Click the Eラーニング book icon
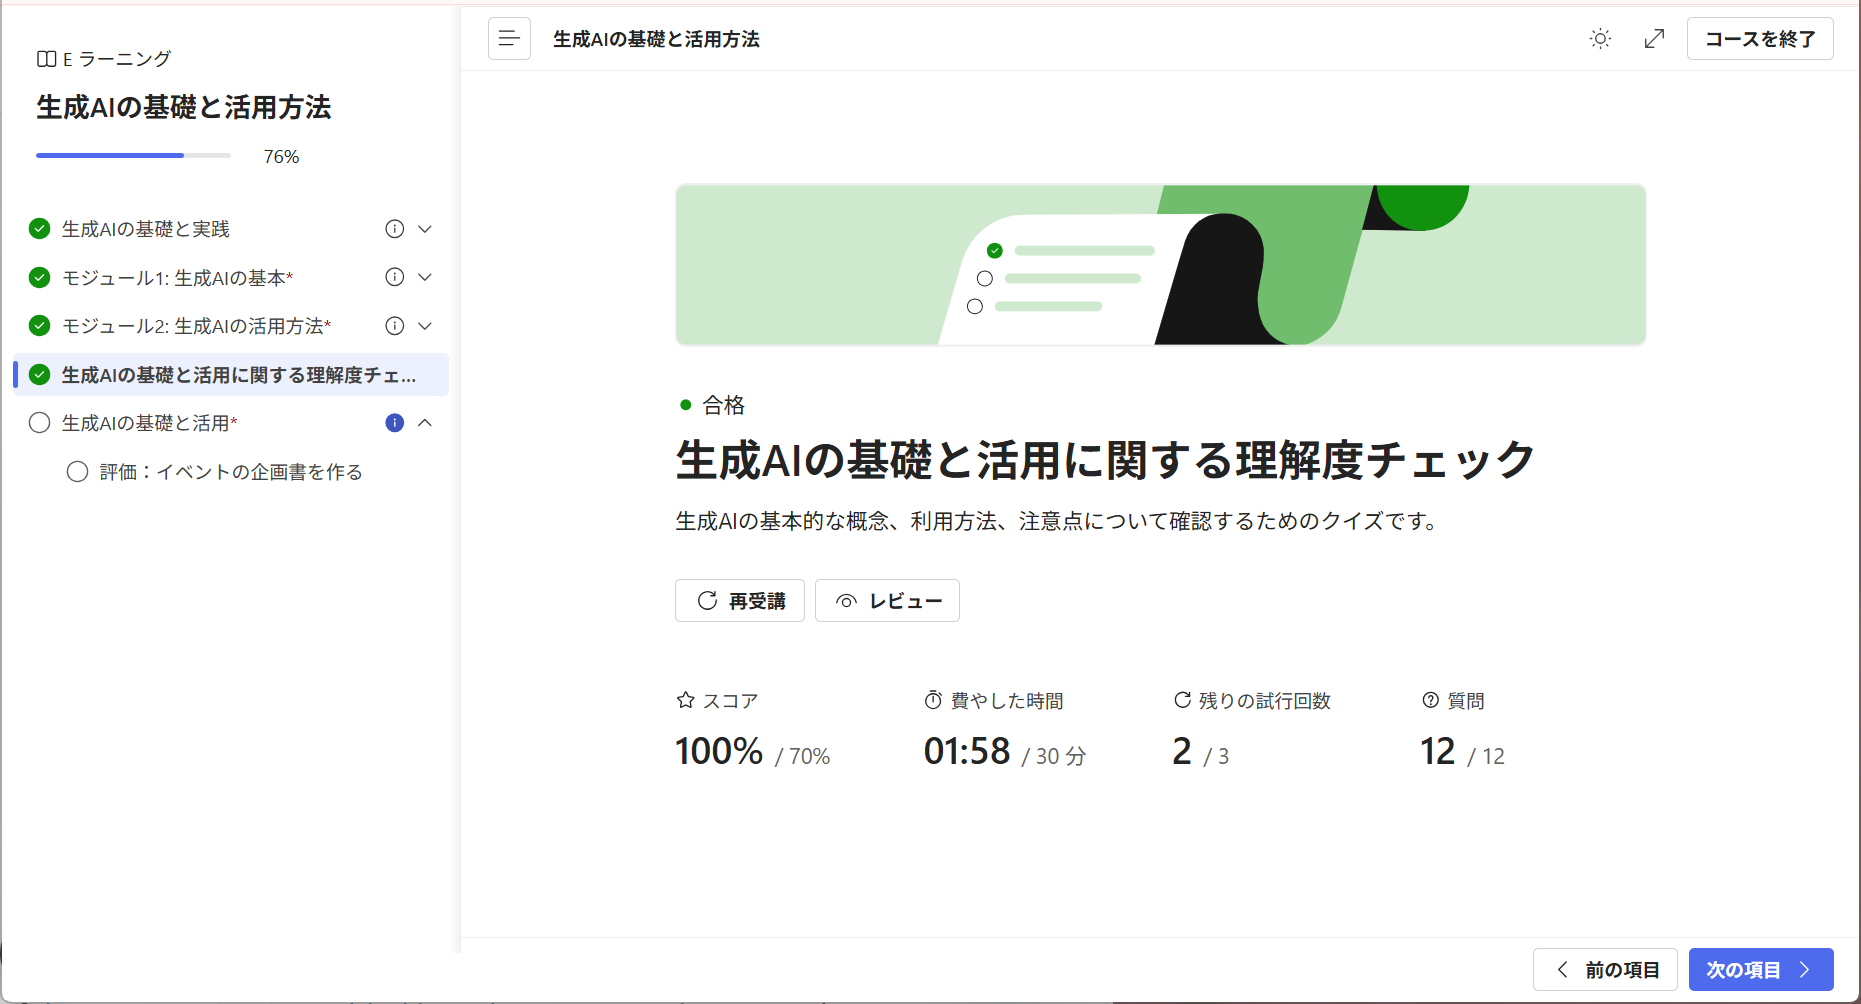This screenshot has height=1004, width=1861. (46, 59)
